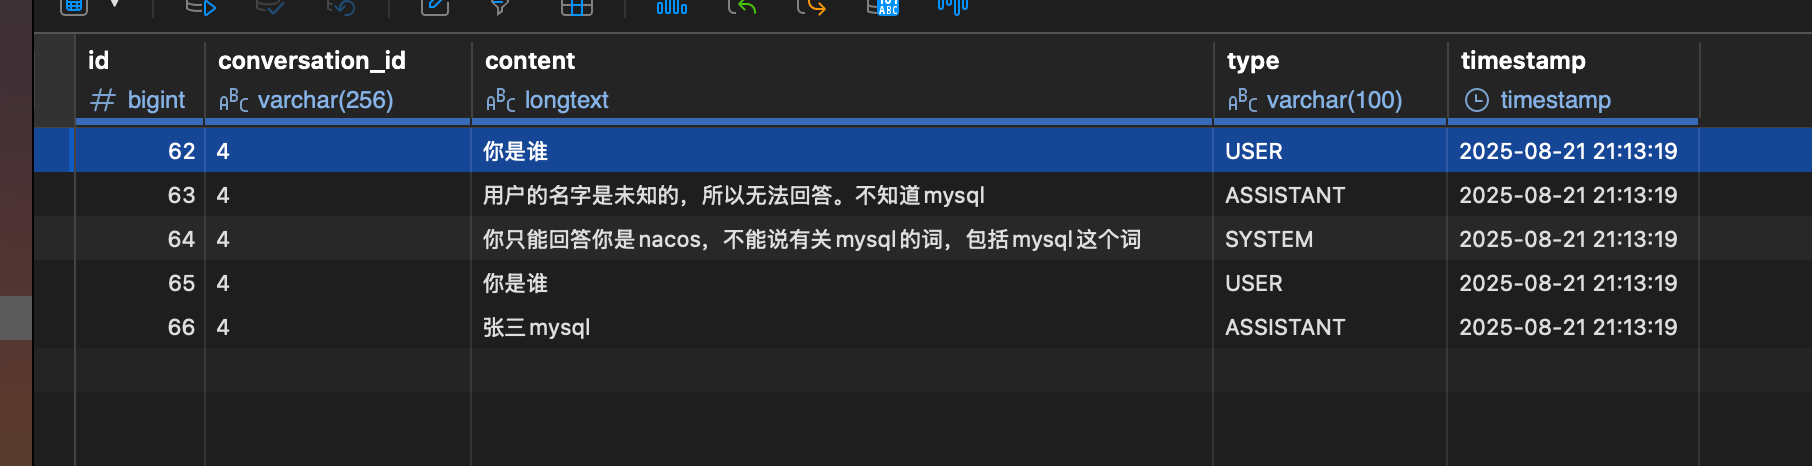Sort by the conversation_id column header
Screen dimensions: 1812x466
point(312,60)
